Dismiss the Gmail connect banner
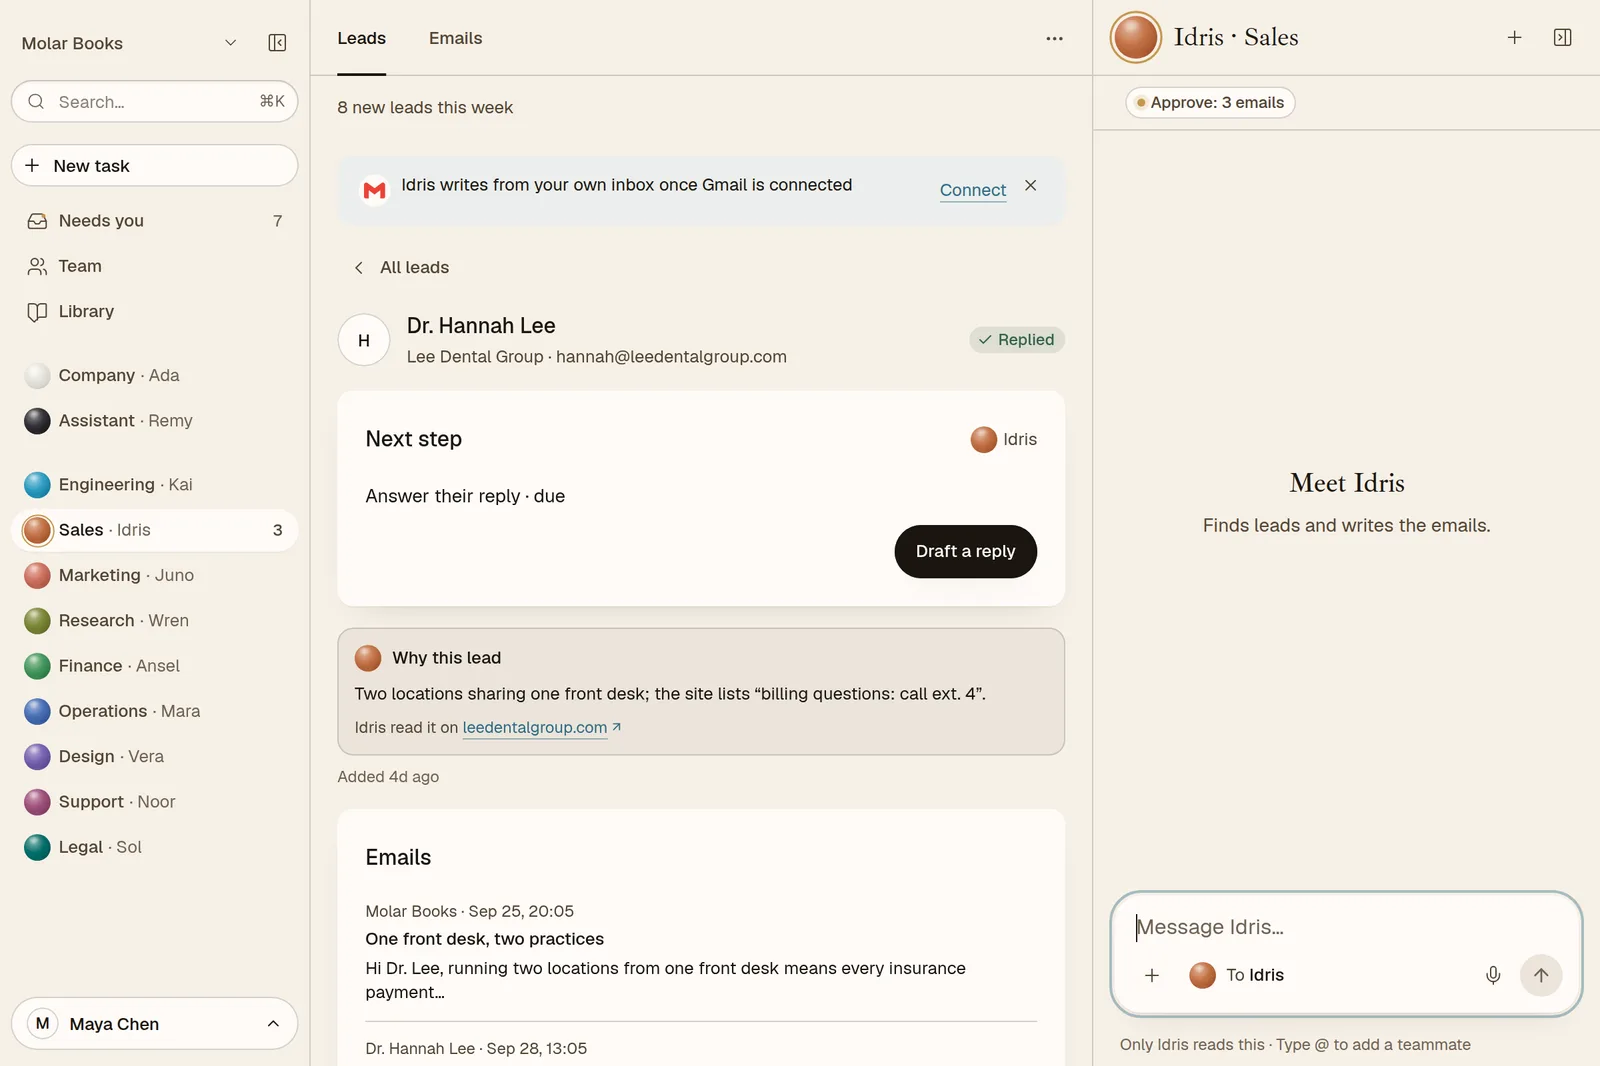1600x1066 pixels. 1030,186
